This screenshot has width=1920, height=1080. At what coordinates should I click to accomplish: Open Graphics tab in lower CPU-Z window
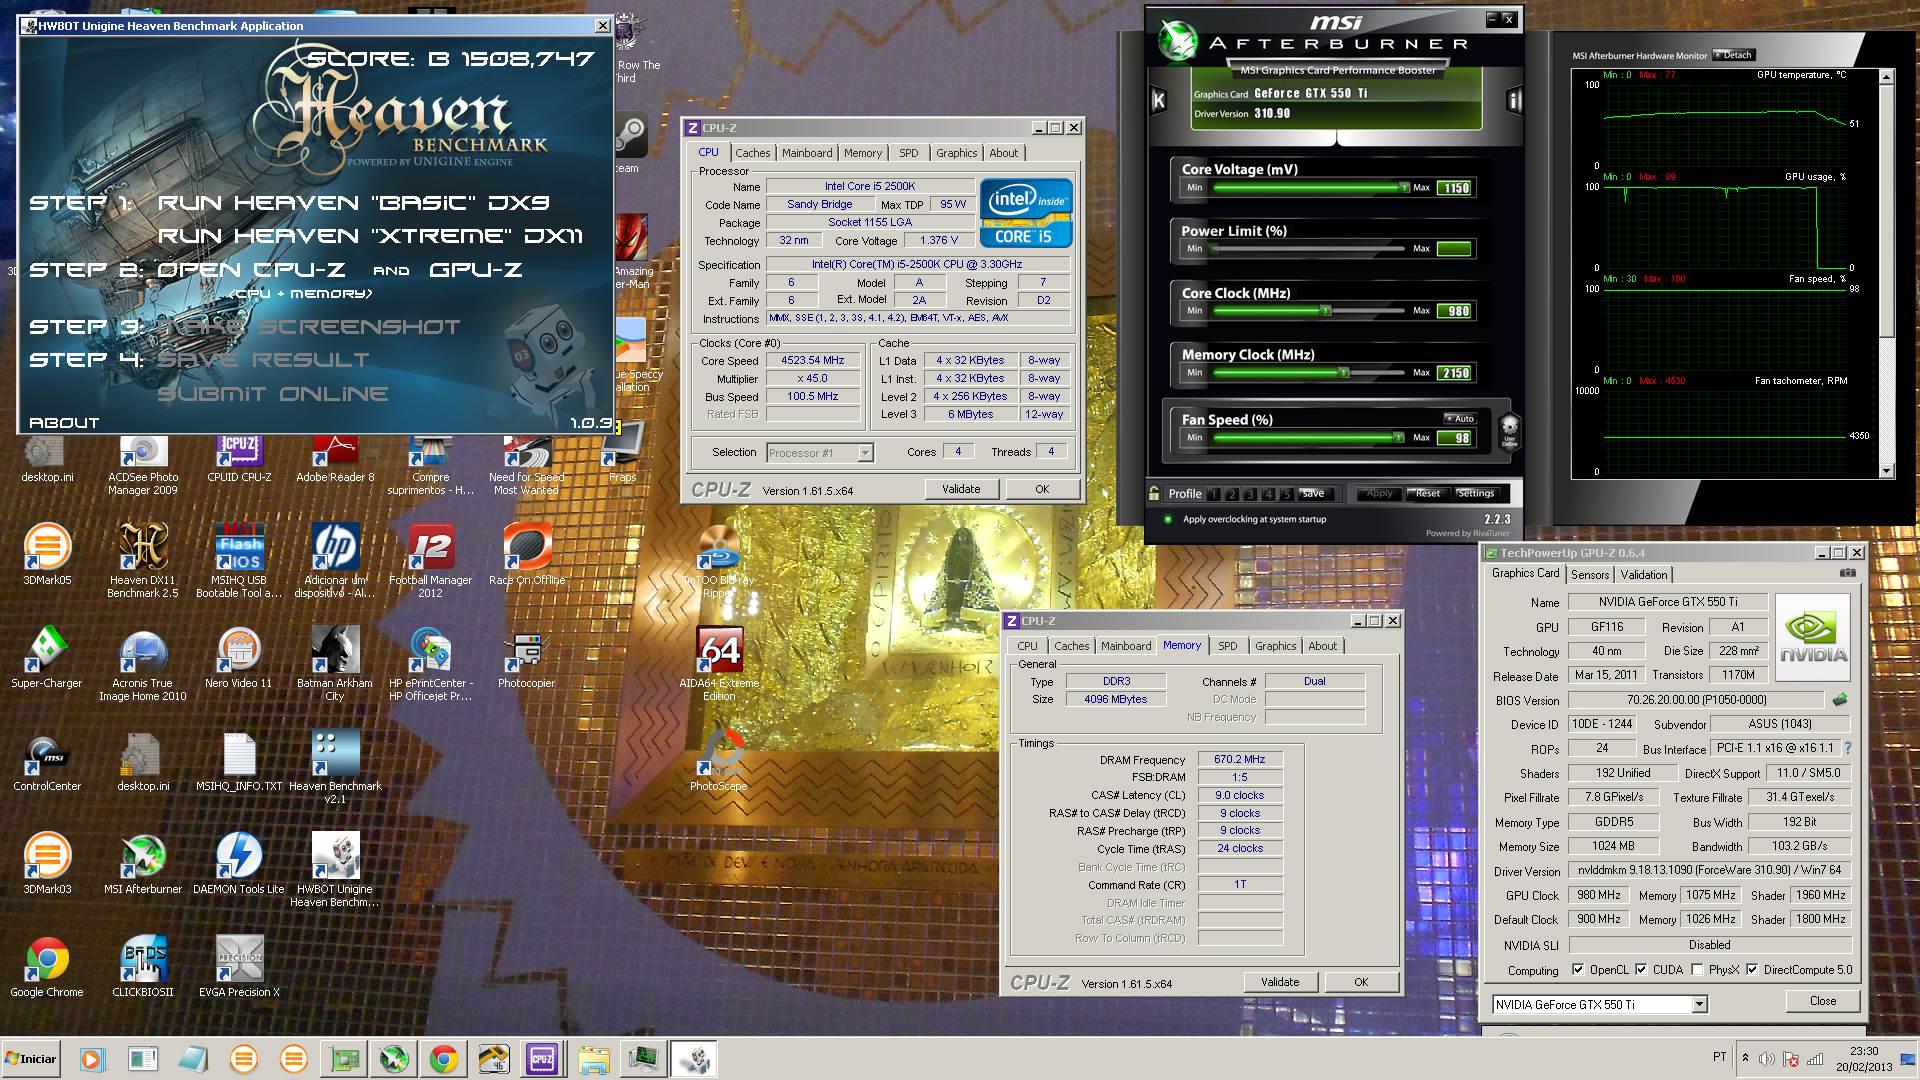(x=1275, y=646)
